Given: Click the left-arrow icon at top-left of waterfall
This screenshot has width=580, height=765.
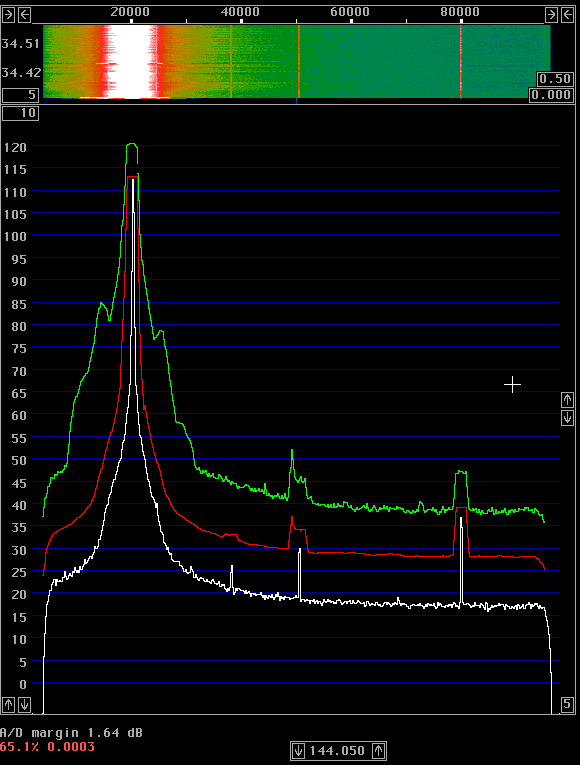Looking at the screenshot, I should pyautogui.click(x=24, y=15).
